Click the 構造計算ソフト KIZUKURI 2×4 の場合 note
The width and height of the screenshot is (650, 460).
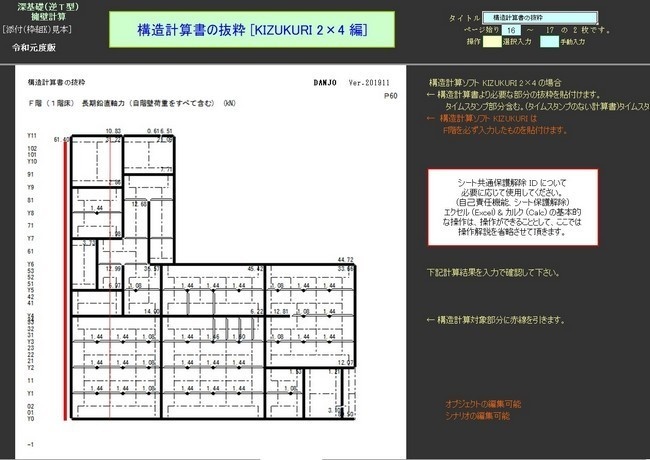point(495,82)
